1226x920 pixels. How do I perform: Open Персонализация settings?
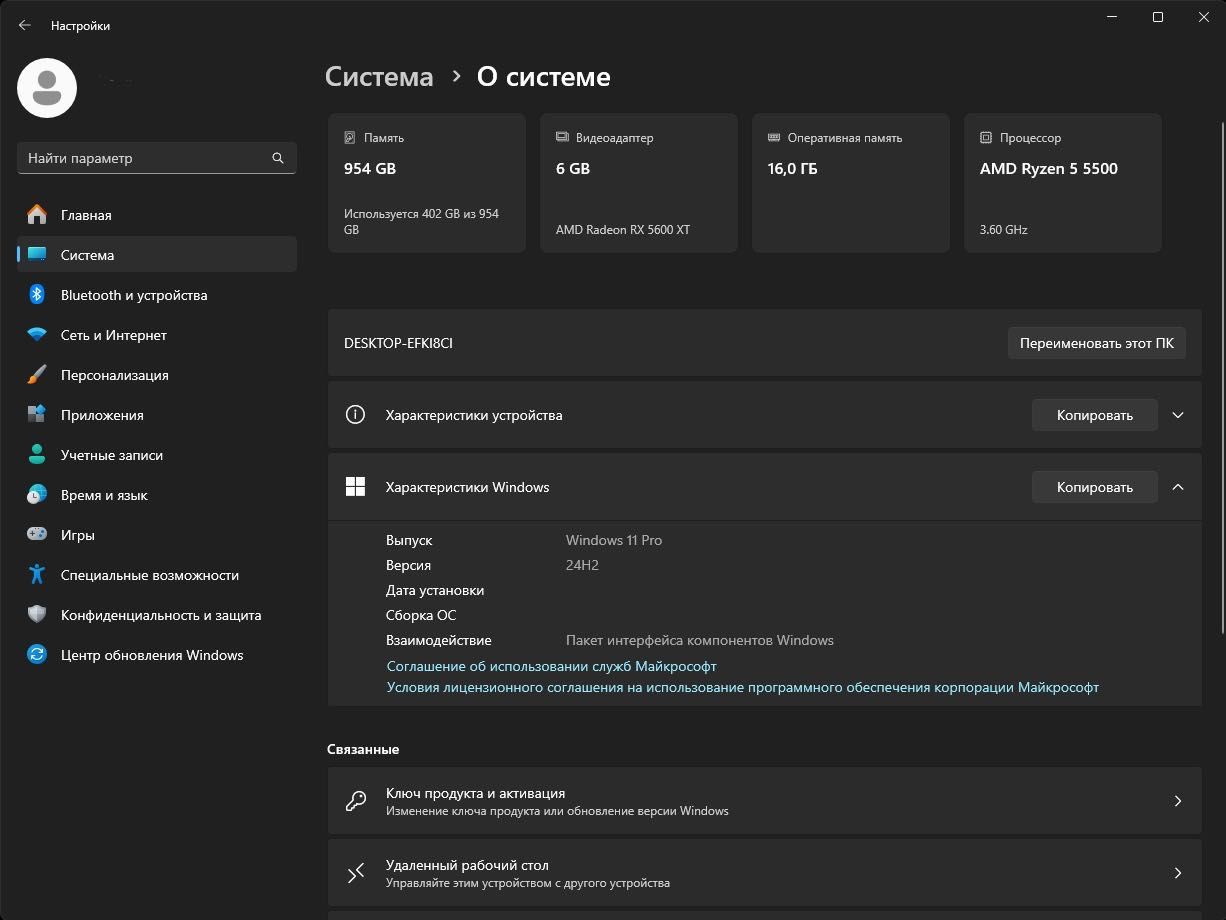click(x=157, y=375)
